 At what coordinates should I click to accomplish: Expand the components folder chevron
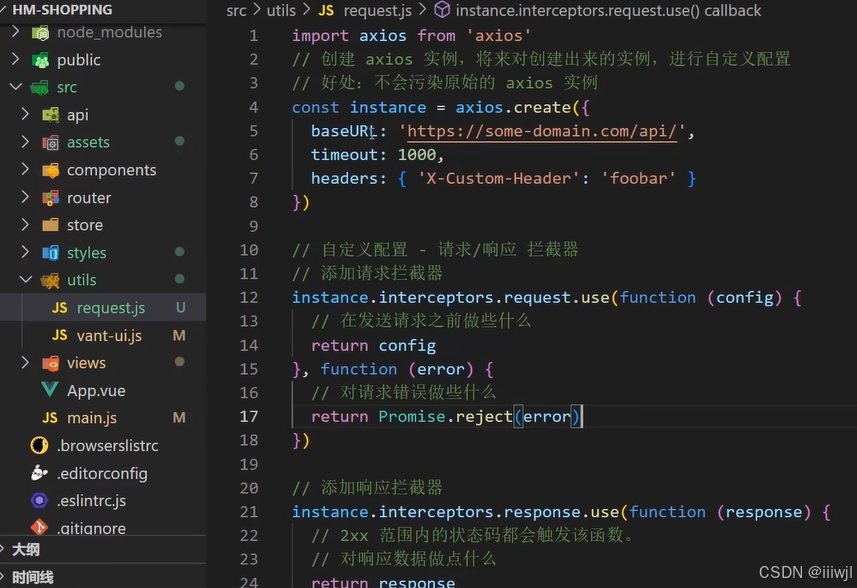click(25, 169)
